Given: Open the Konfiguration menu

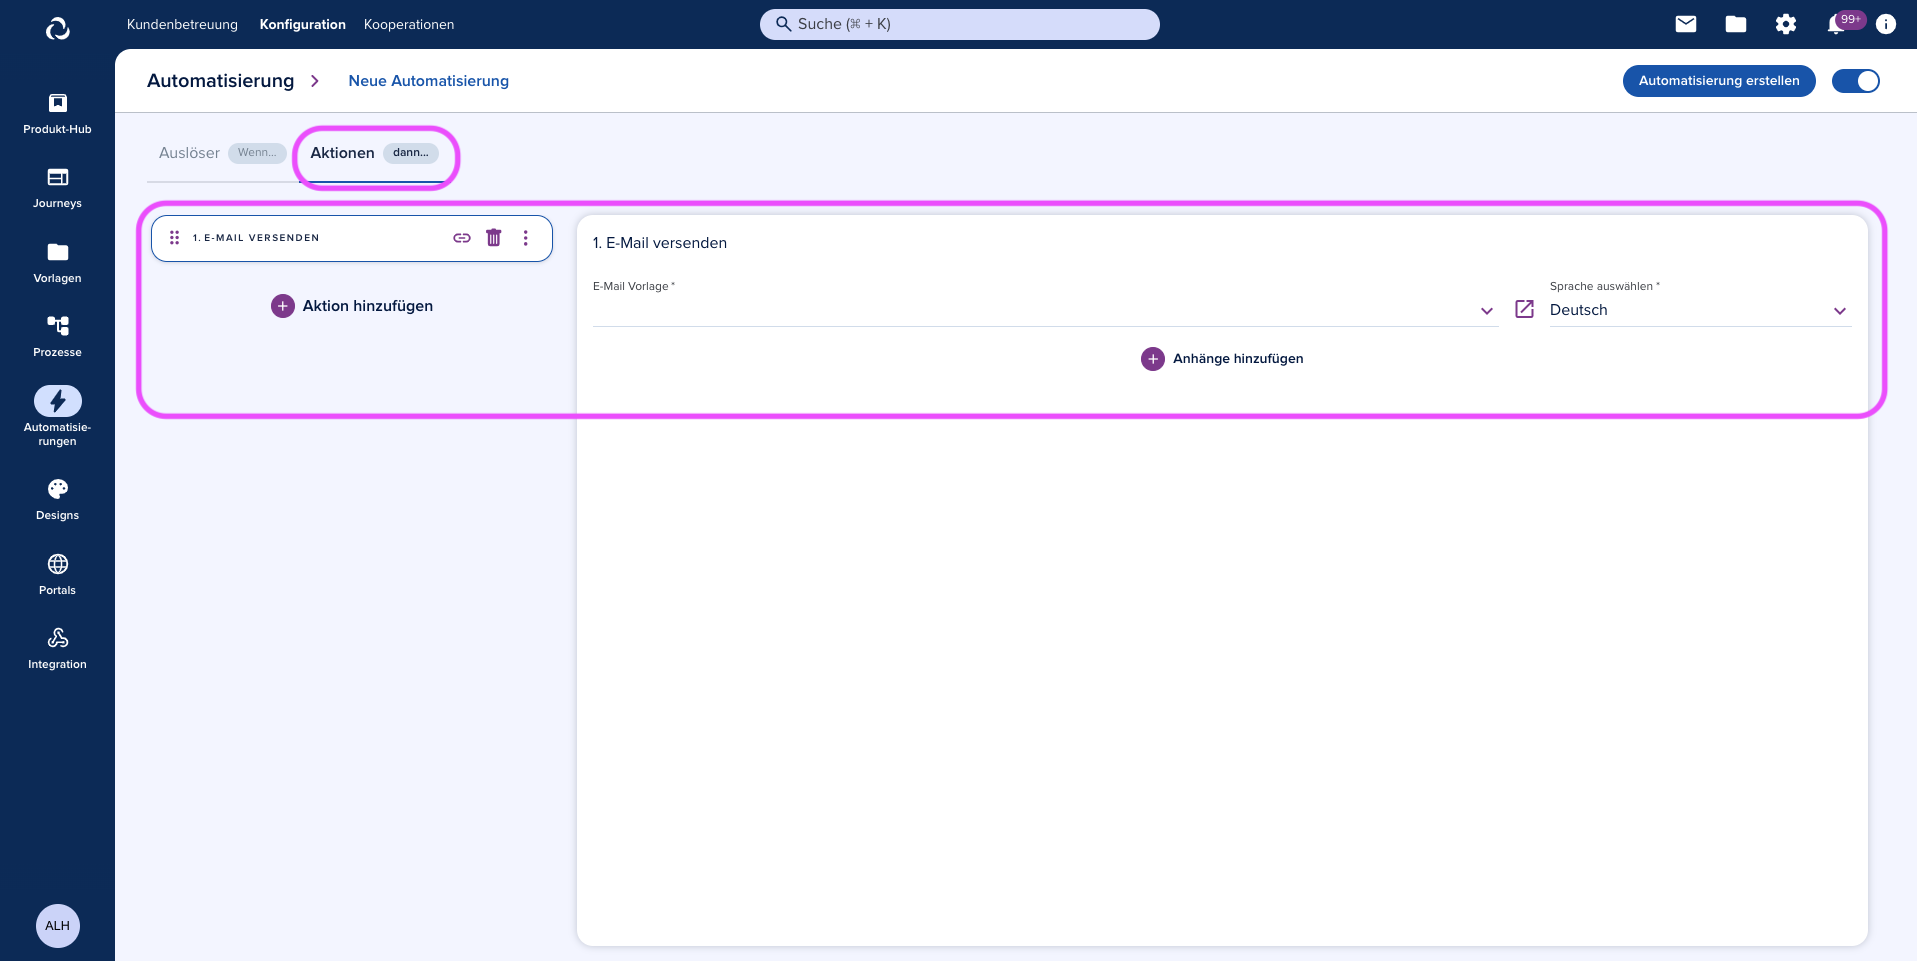Looking at the screenshot, I should [303, 24].
